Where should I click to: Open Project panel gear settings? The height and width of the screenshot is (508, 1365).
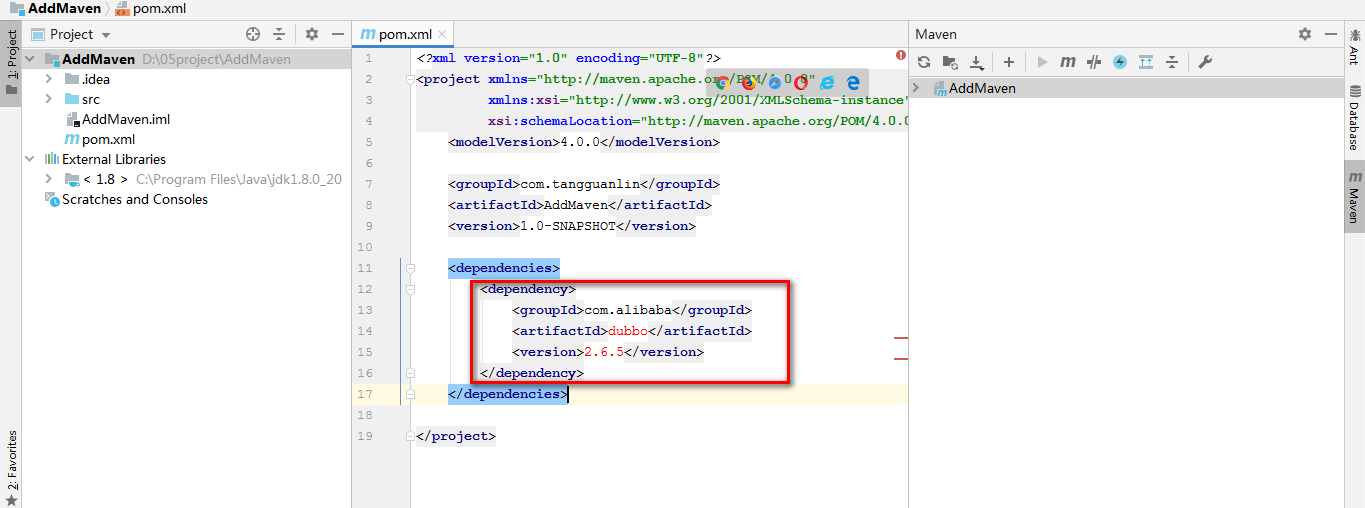click(312, 34)
